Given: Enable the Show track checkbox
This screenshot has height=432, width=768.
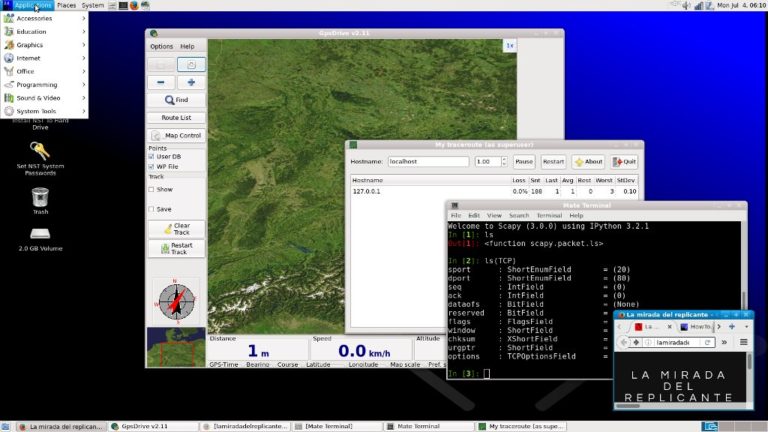Looking at the screenshot, I should pyautogui.click(x=151, y=189).
